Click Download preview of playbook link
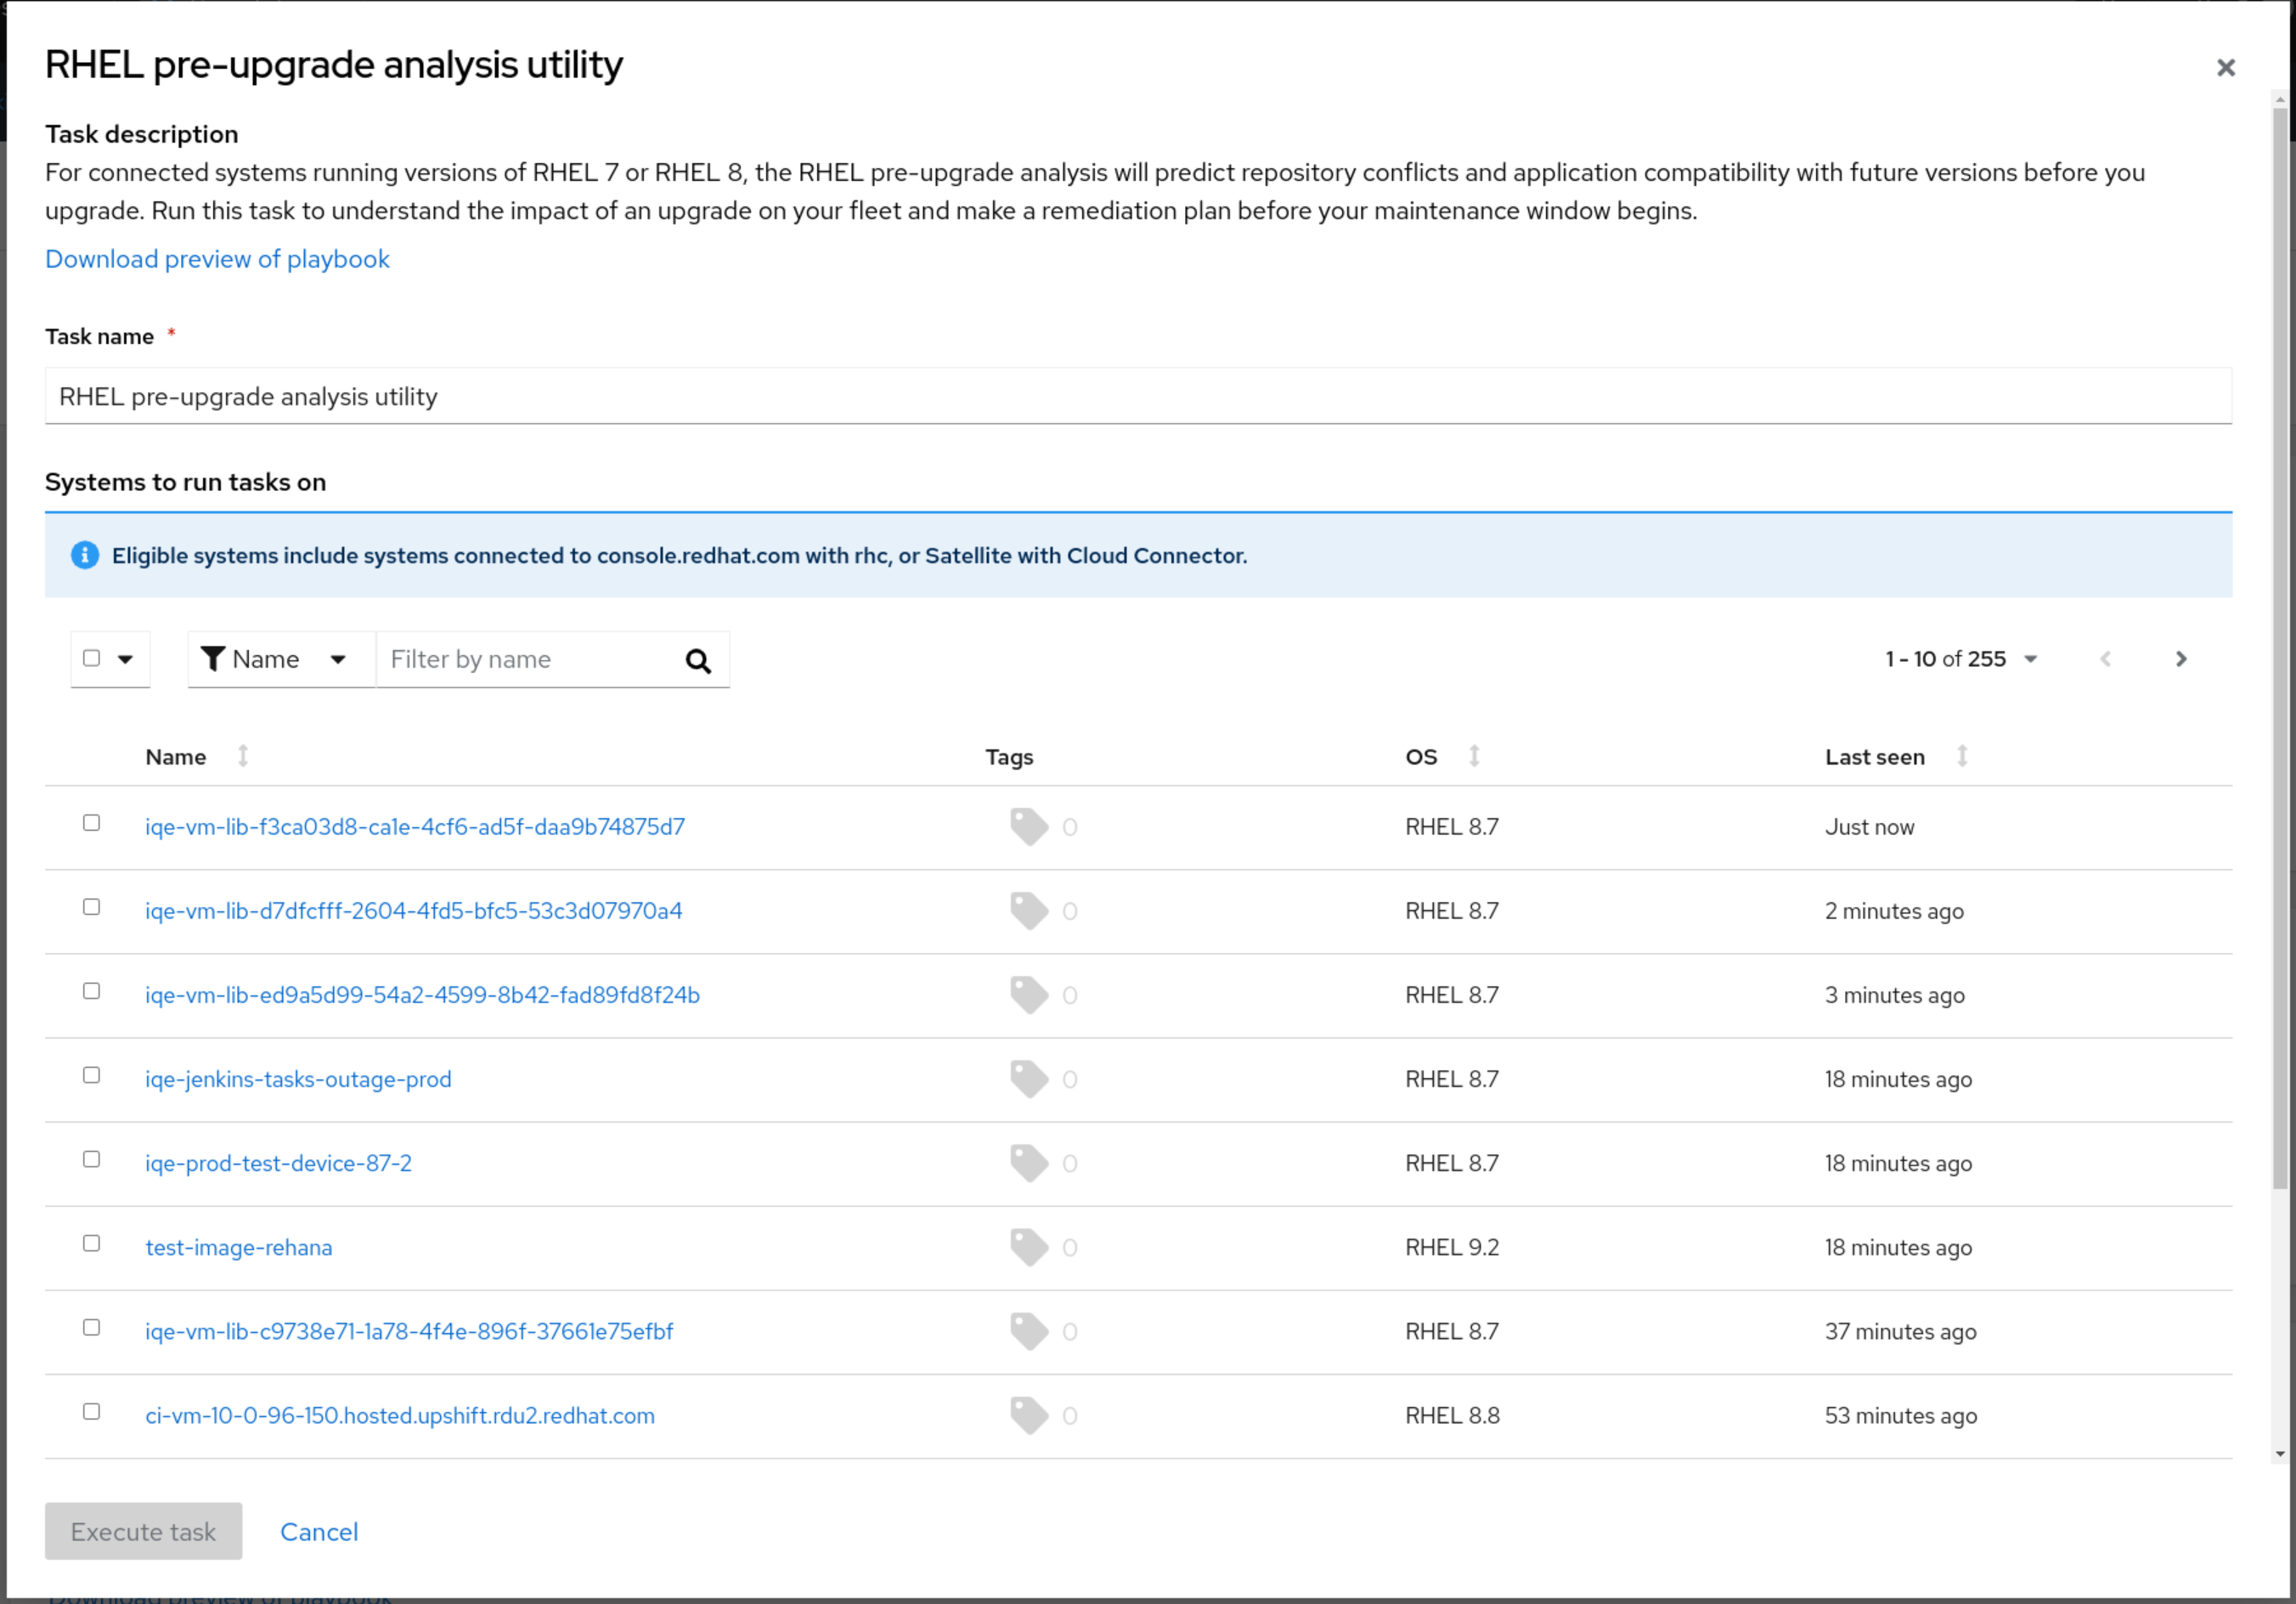 (x=218, y=258)
